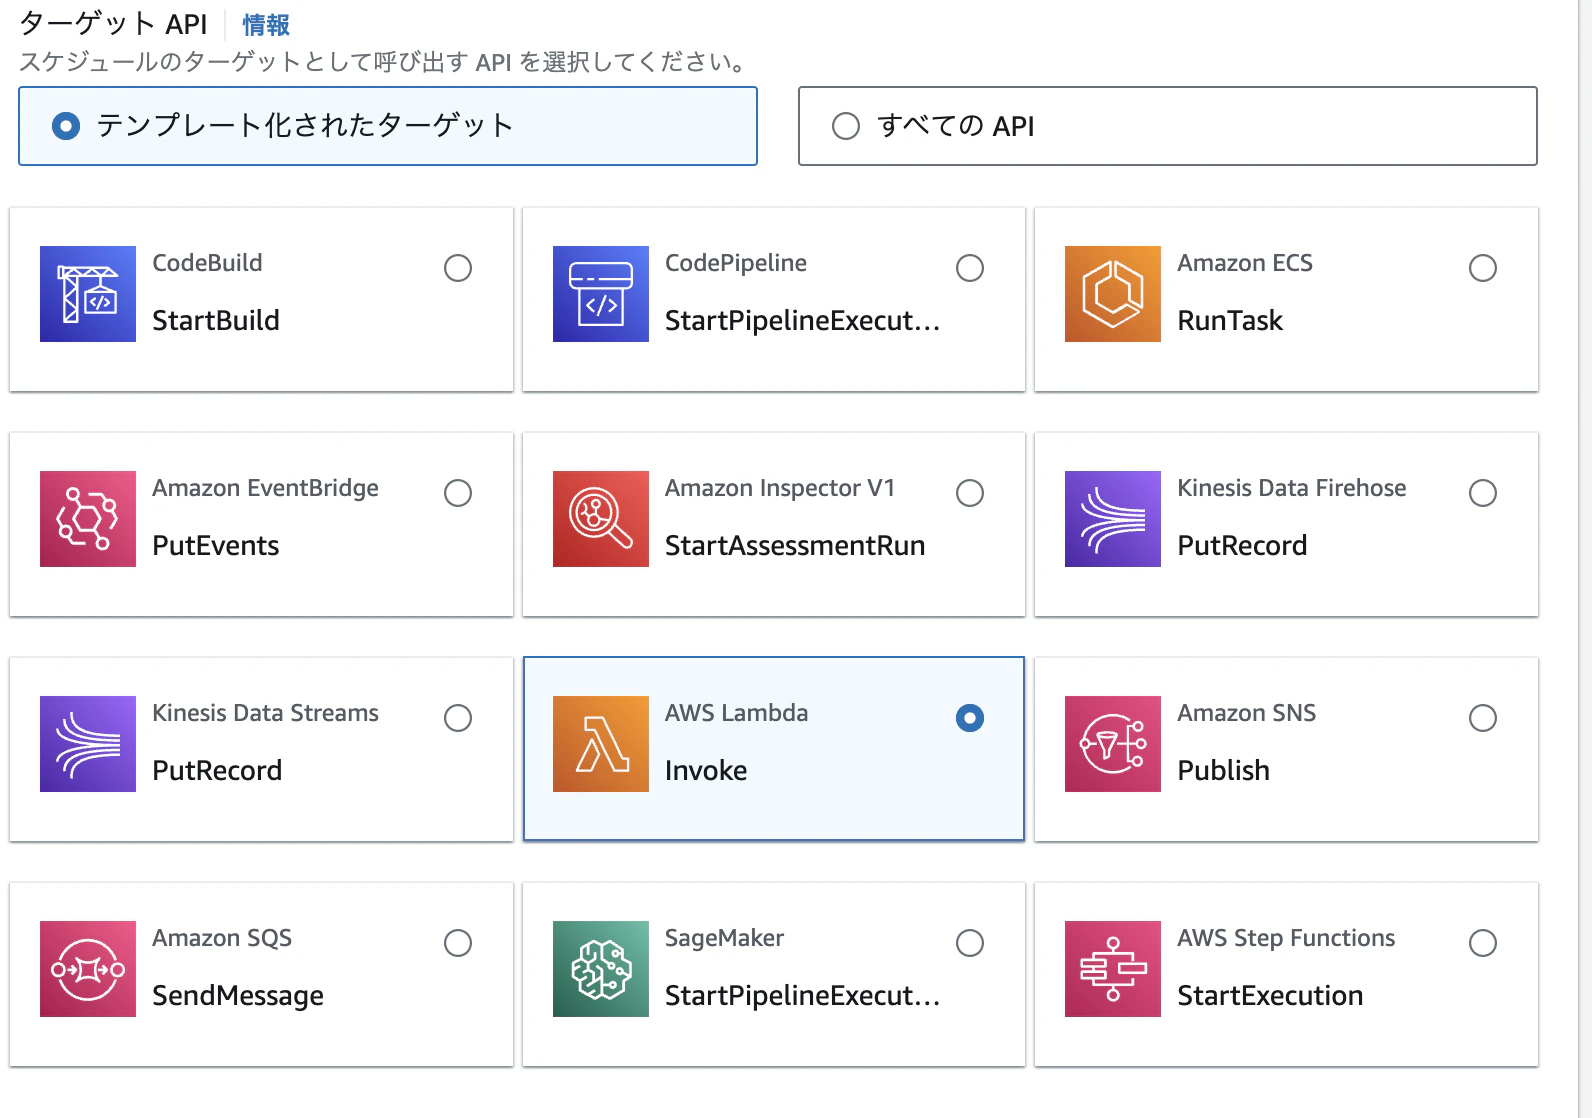Click StartPipelineExecution text under CodePipeline

802,320
